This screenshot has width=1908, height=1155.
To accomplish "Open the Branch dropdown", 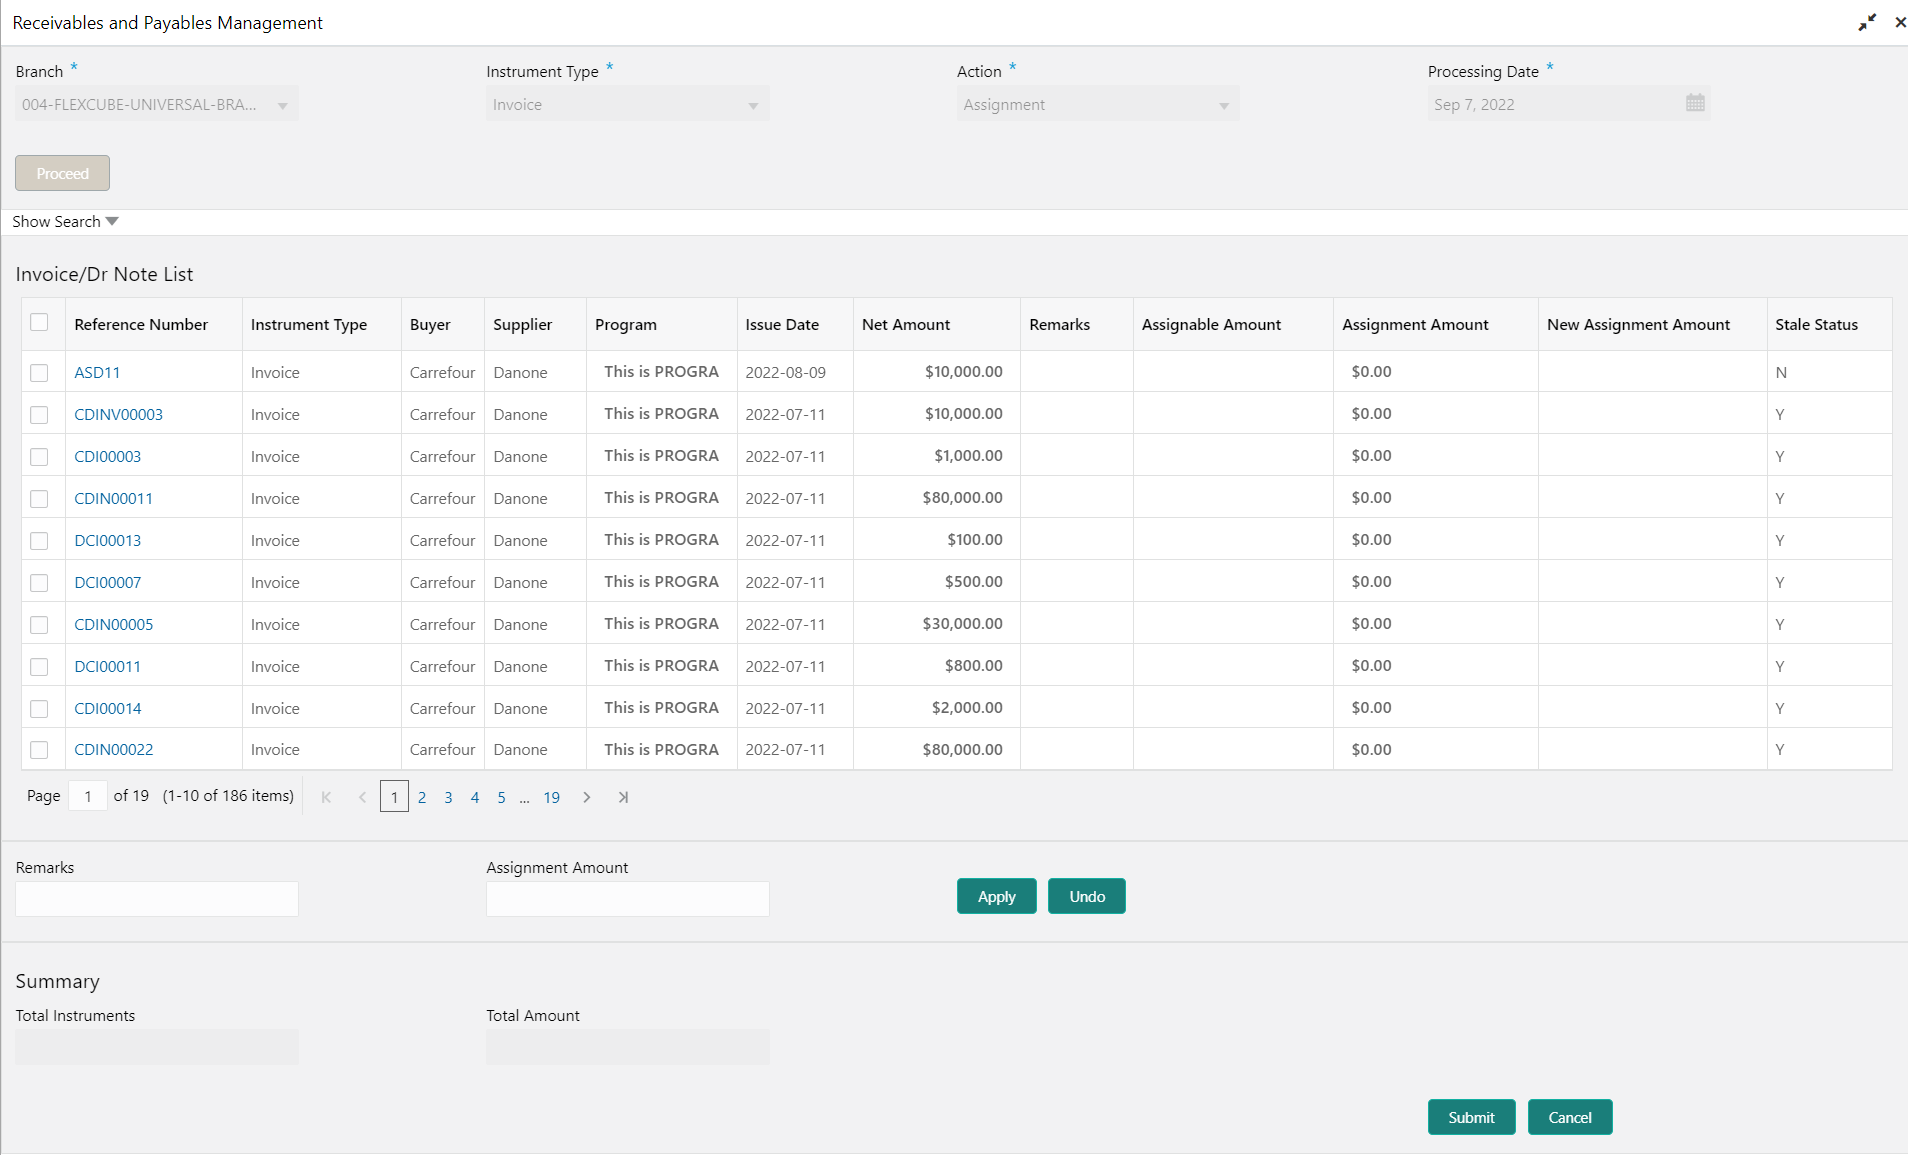I will [x=157, y=104].
